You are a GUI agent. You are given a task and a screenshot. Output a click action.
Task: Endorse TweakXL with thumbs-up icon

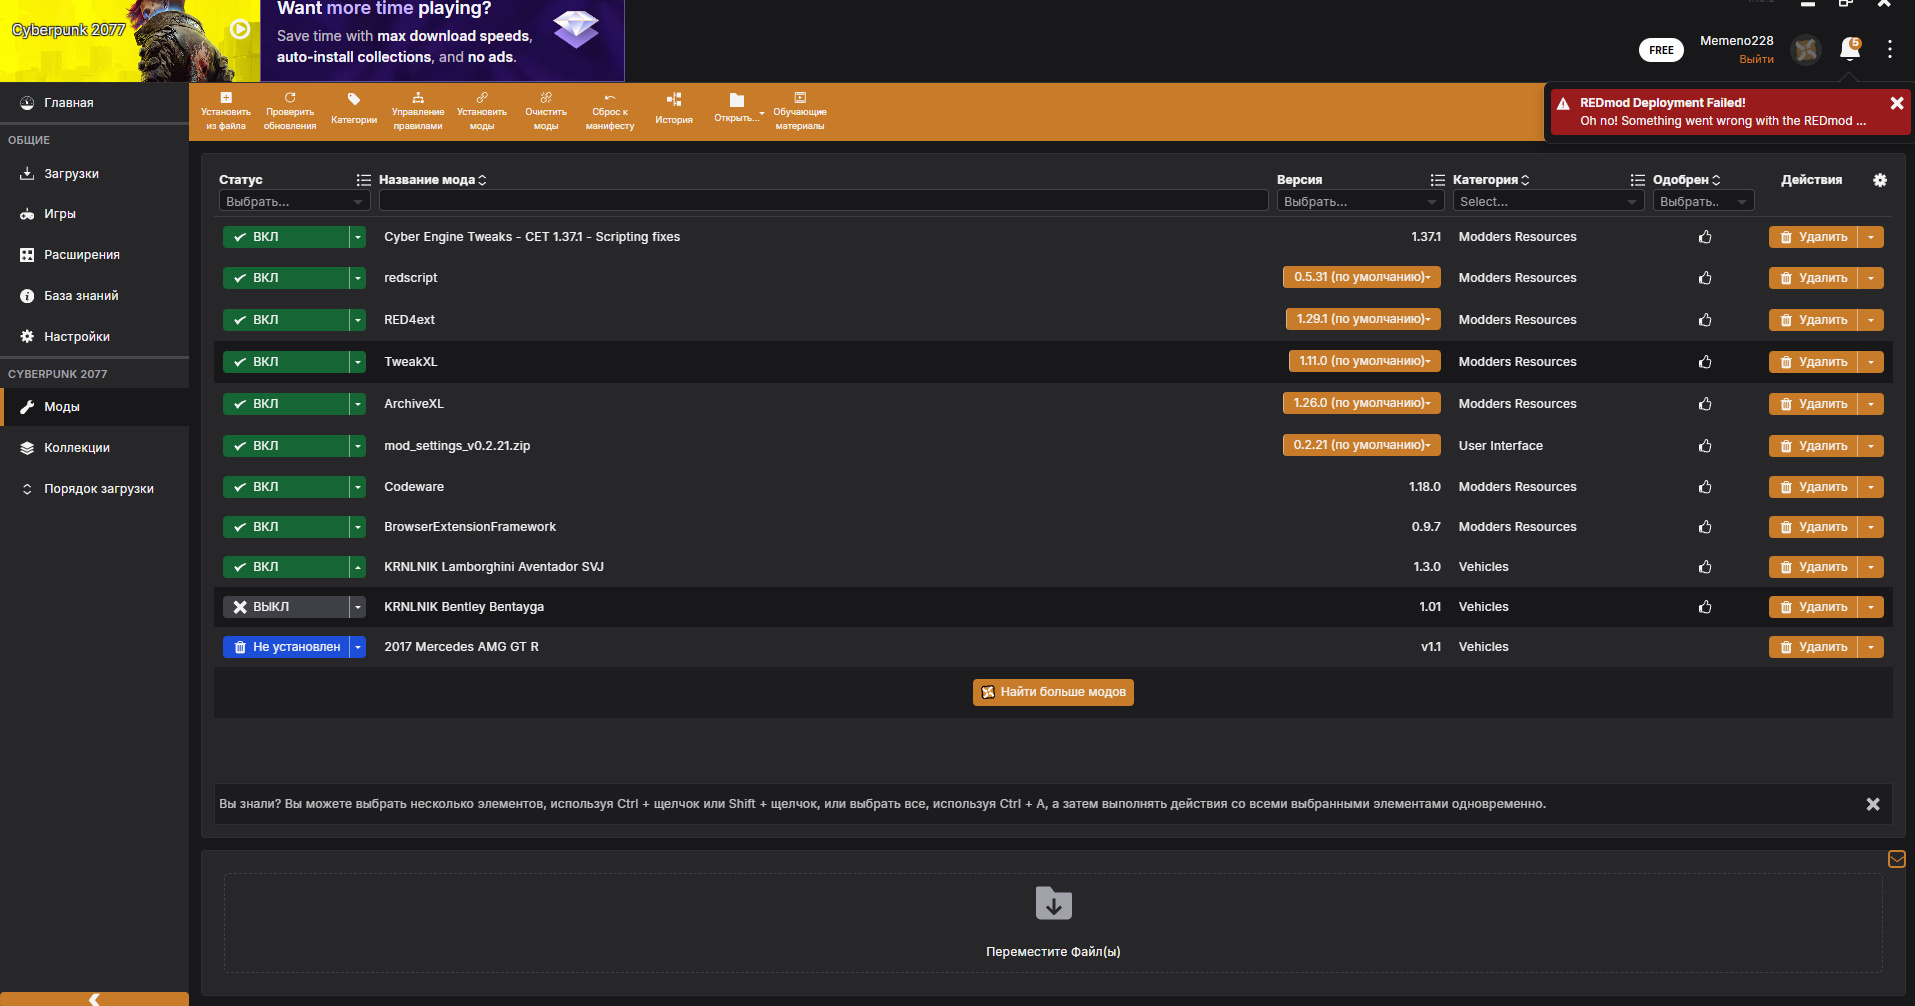point(1705,362)
